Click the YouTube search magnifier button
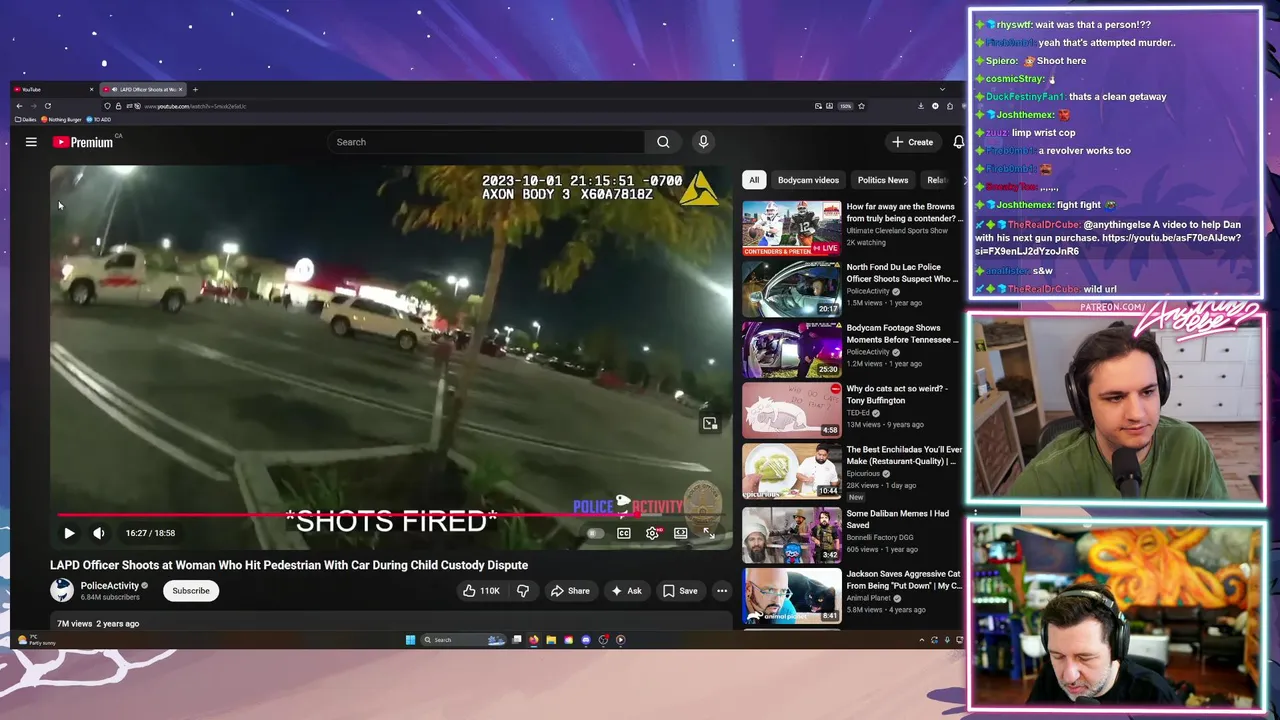The image size is (1280, 720). 663,142
